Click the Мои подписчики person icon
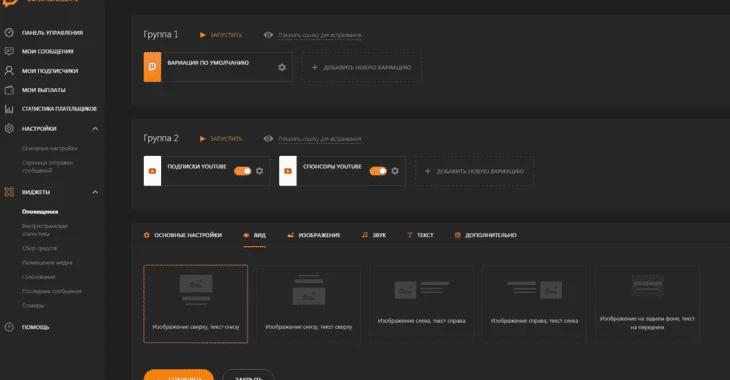 [9, 70]
